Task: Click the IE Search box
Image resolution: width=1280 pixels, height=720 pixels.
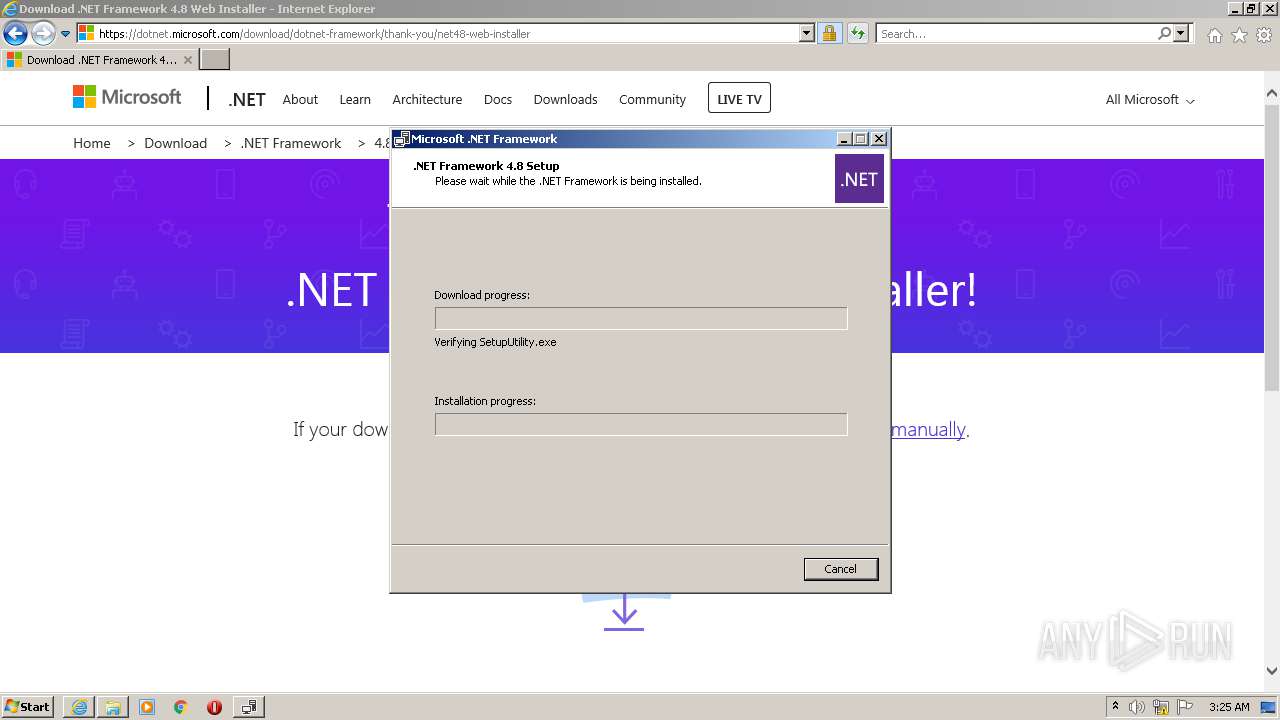Action: pyautogui.click(x=1016, y=33)
